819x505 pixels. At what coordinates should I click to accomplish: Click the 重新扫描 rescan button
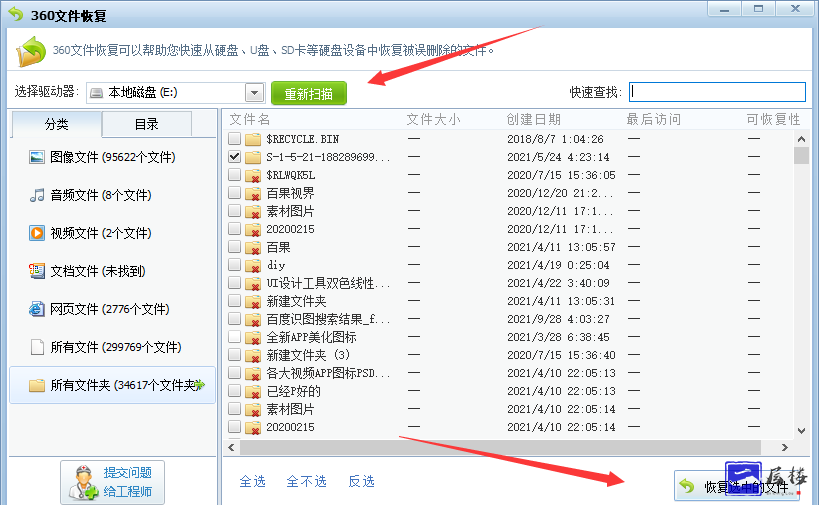coord(309,93)
